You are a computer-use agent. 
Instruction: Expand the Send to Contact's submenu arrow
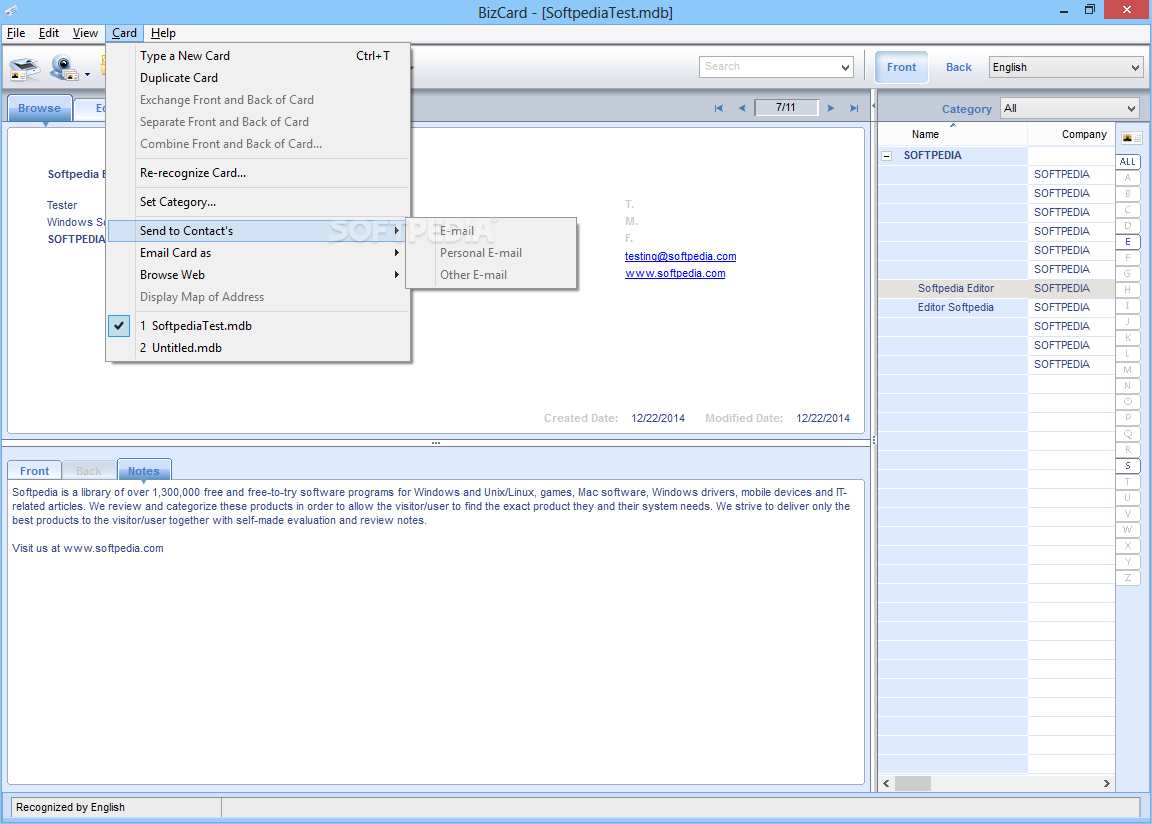pyautogui.click(x=397, y=231)
